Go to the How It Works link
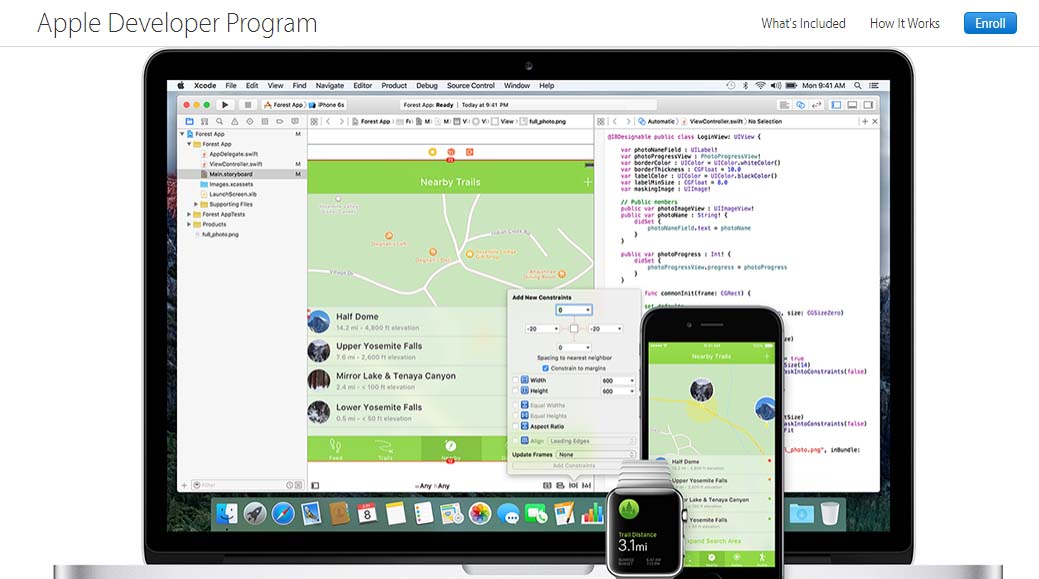 pos(904,23)
